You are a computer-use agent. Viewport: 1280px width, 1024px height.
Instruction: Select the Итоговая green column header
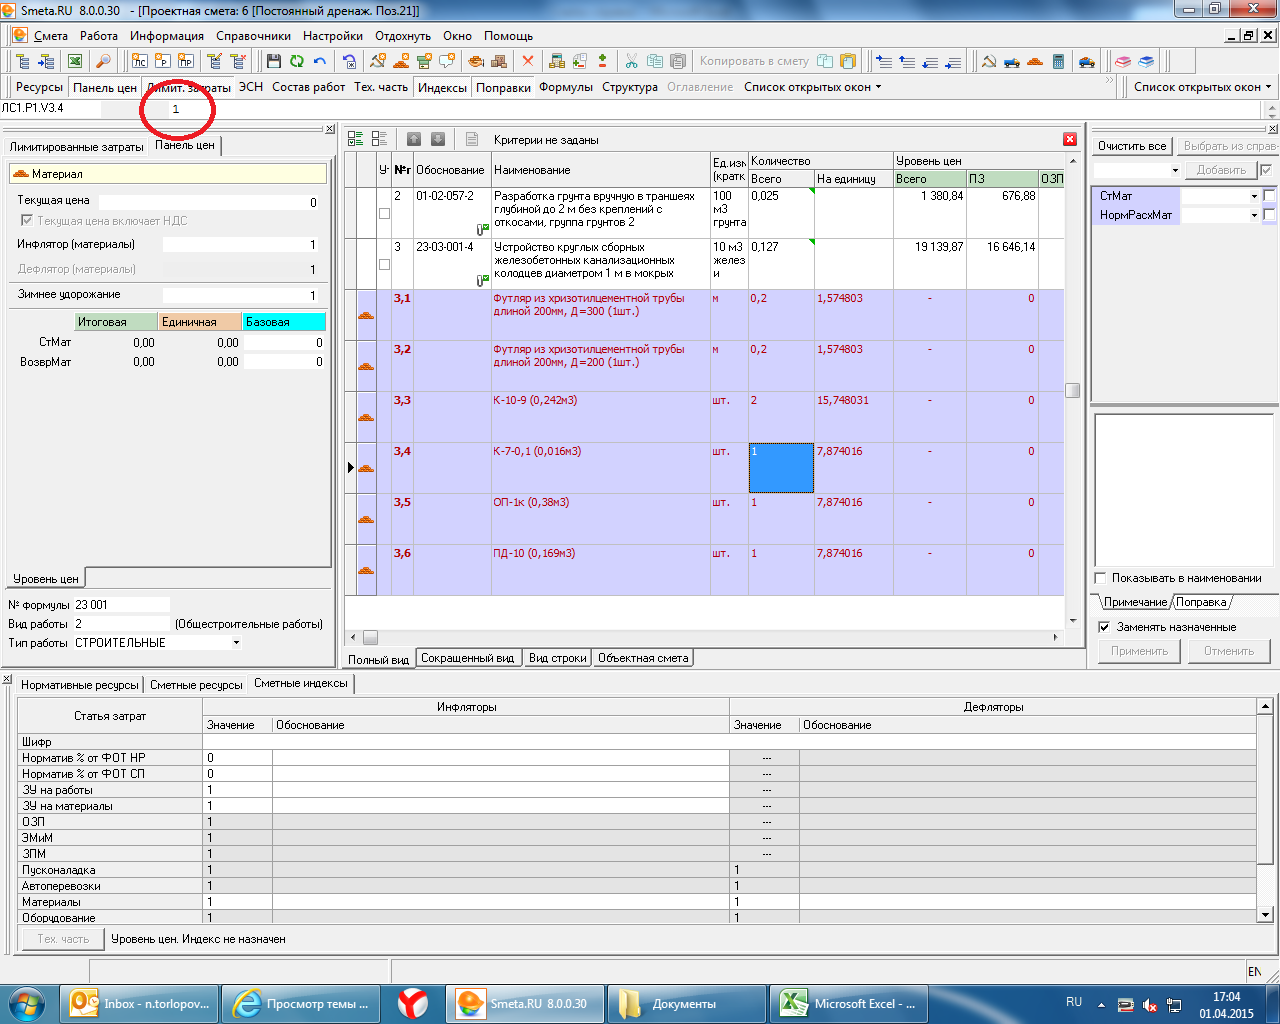(117, 322)
